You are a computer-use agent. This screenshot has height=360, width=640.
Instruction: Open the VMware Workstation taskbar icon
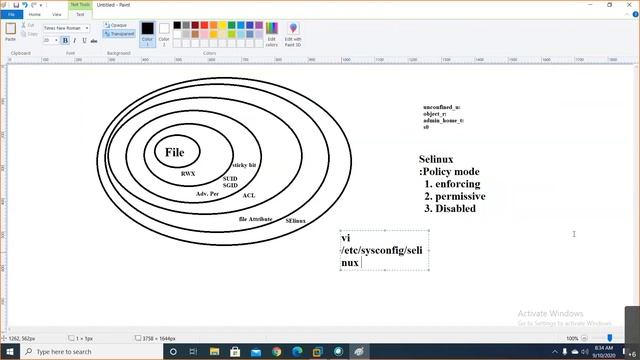point(318,351)
